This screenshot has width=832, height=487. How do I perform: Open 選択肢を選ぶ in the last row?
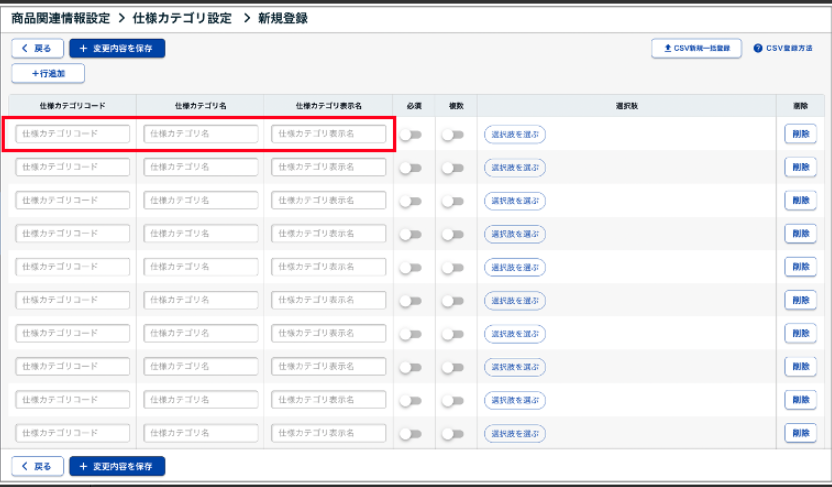click(x=515, y=434)
